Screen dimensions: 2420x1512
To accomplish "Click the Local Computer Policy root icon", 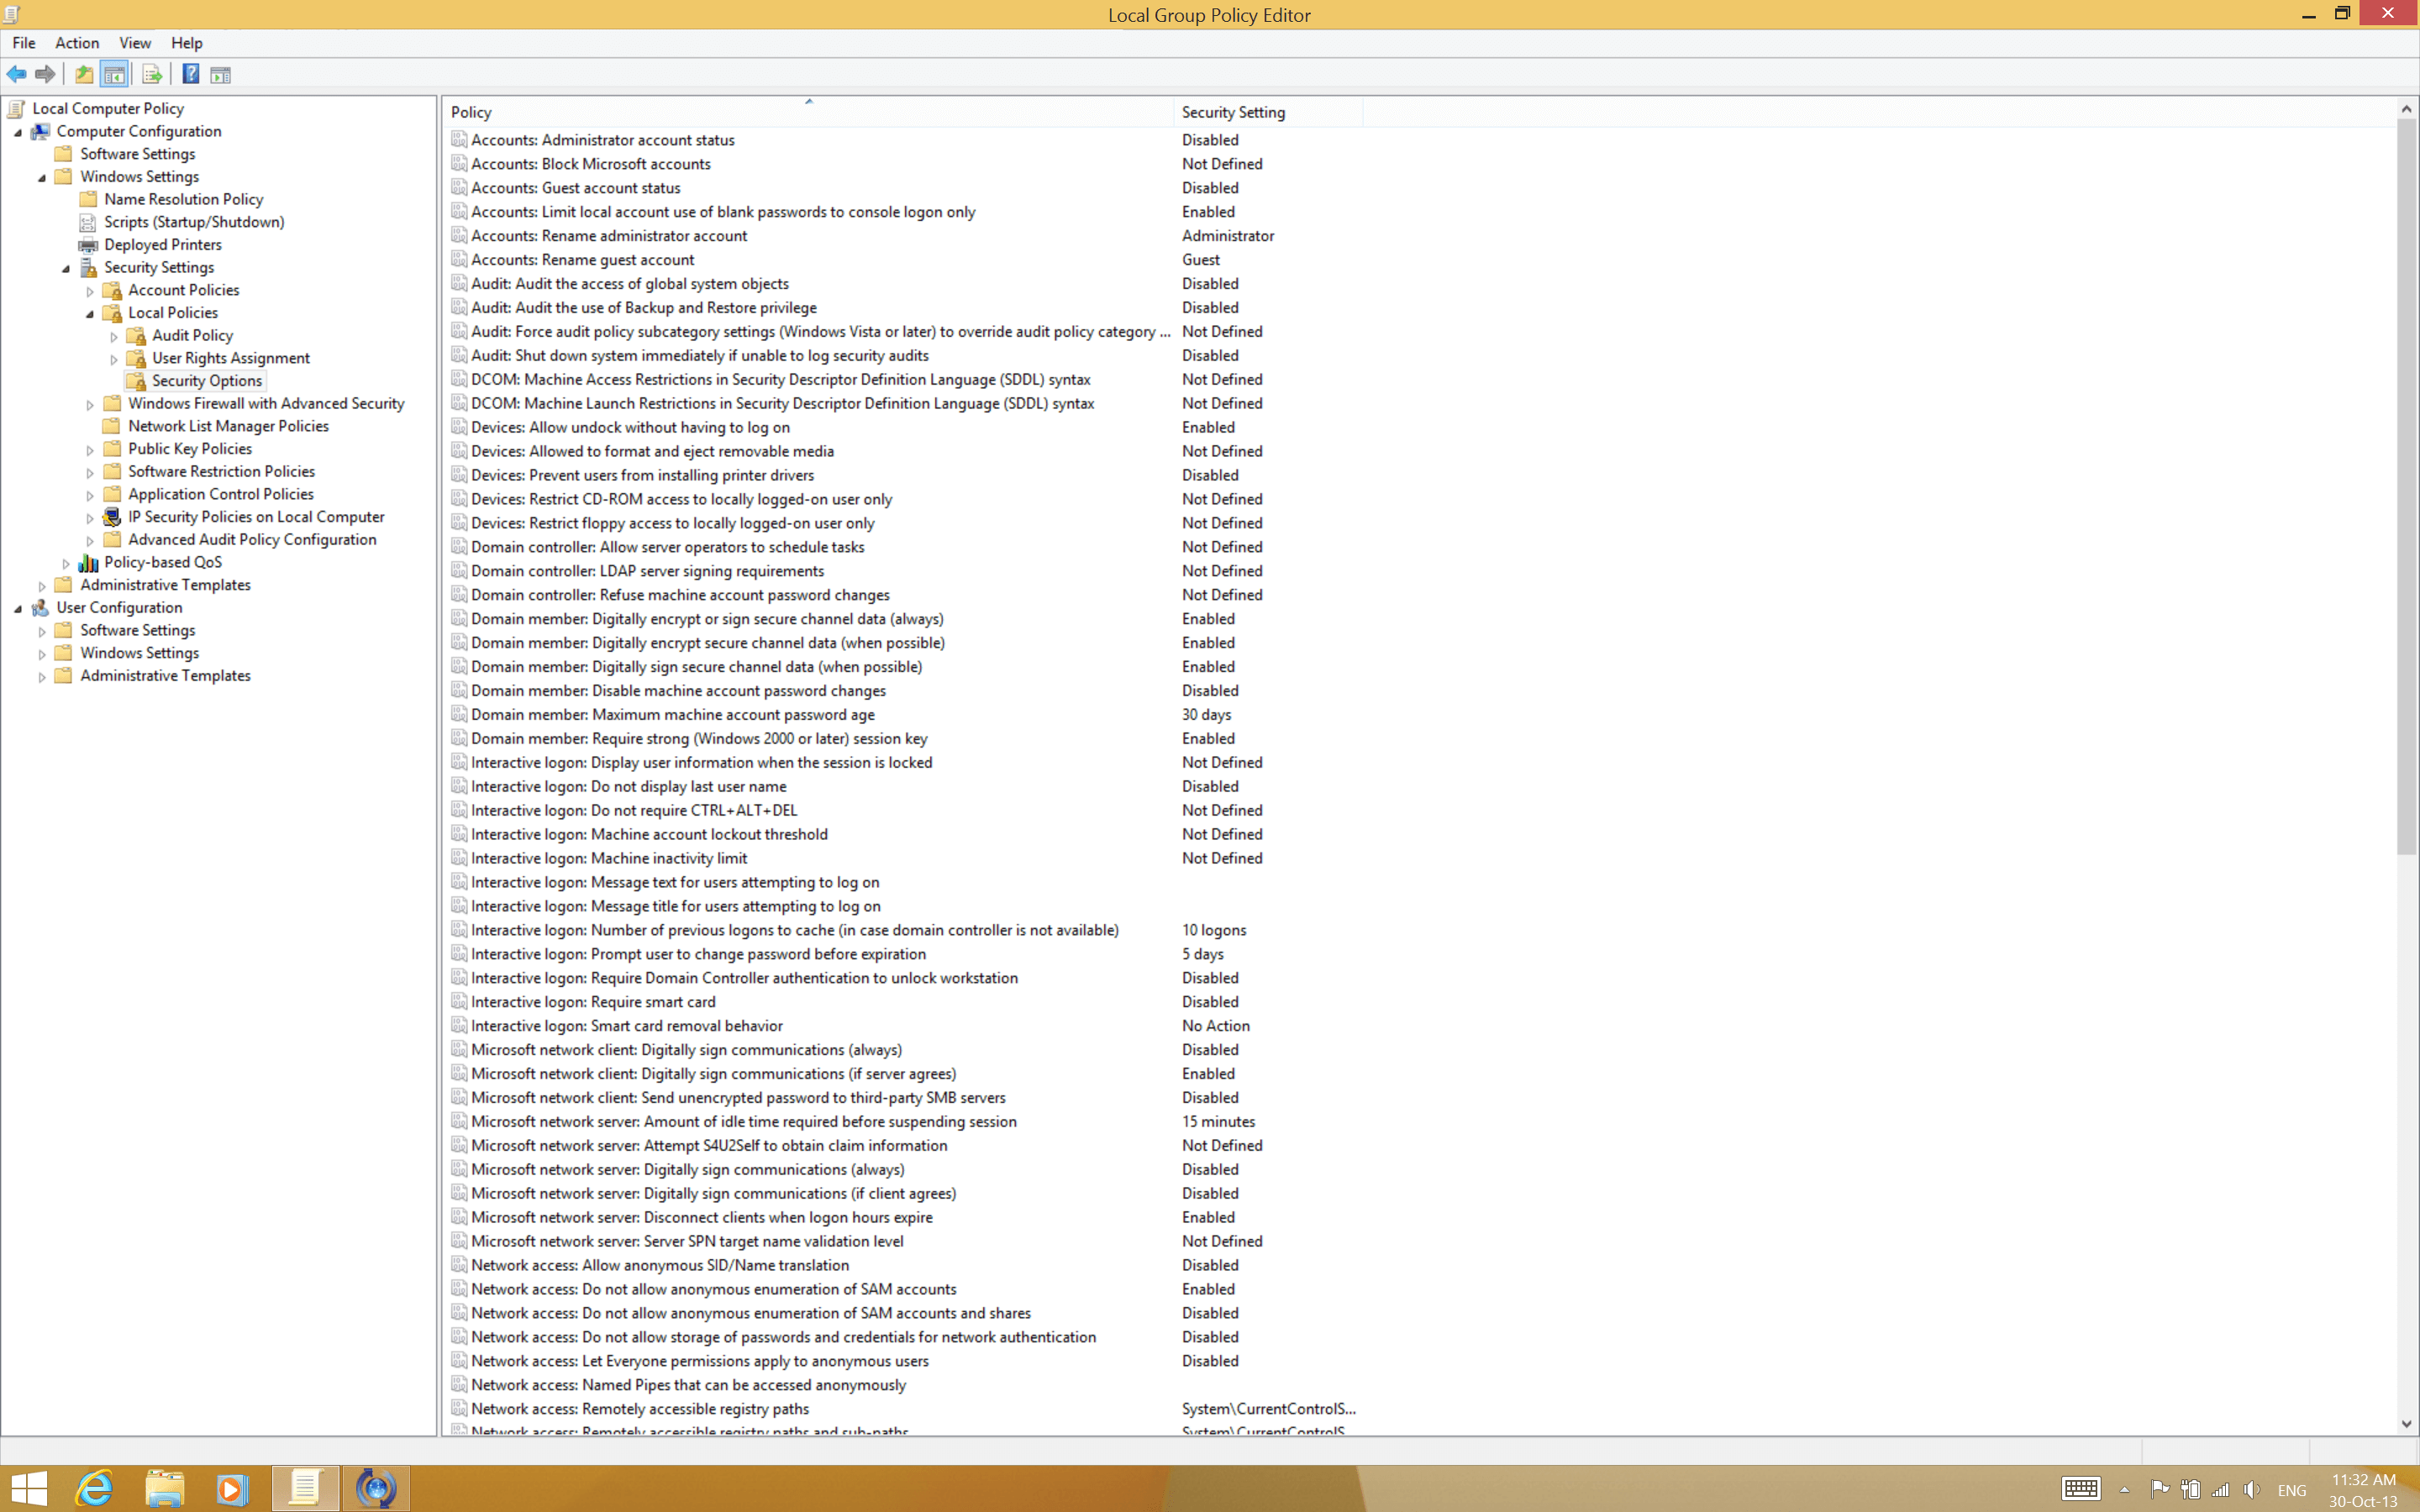I will pyautogui.click(x=17, y=108).
